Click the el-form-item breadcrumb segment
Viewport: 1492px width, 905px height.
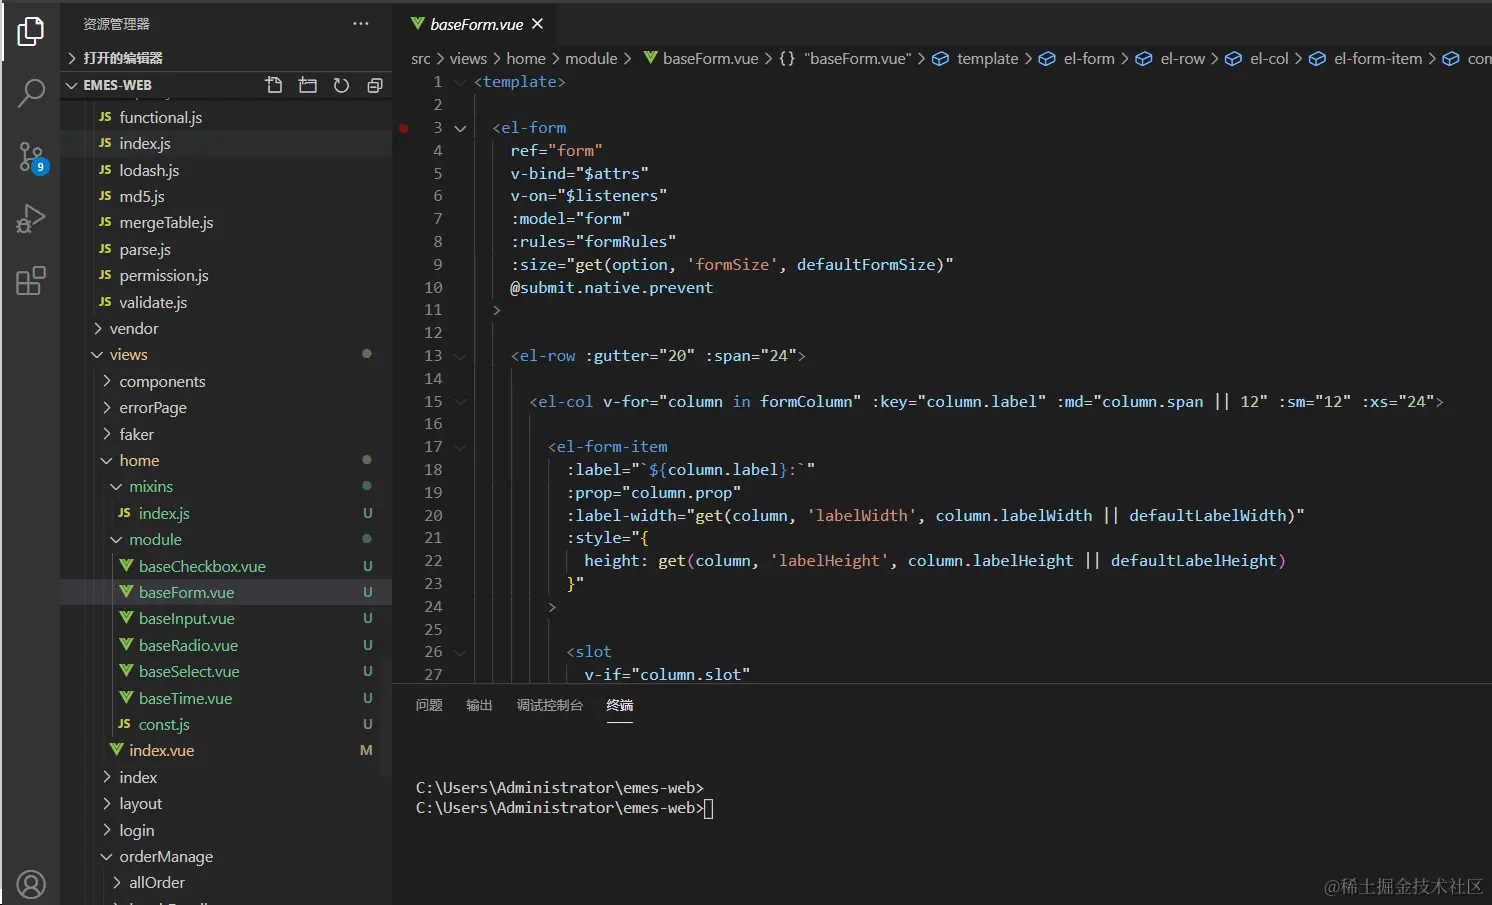pyautogui.click(x=1366, y=59)
